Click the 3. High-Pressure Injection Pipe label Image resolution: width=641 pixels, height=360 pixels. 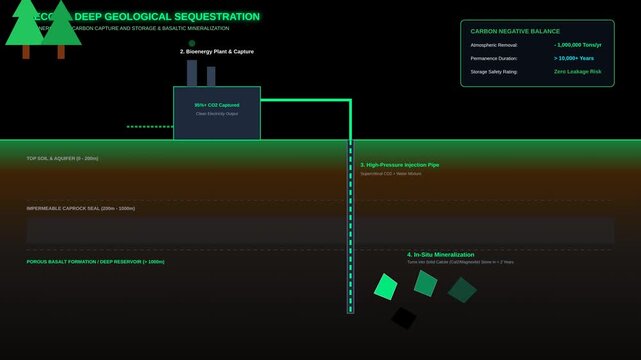point(399,165)
